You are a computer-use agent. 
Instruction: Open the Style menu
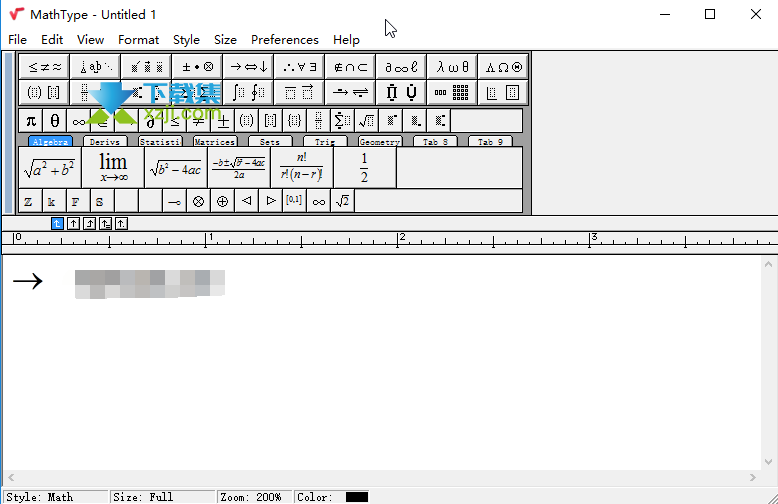pyautogui.click(x=186, y=40)
